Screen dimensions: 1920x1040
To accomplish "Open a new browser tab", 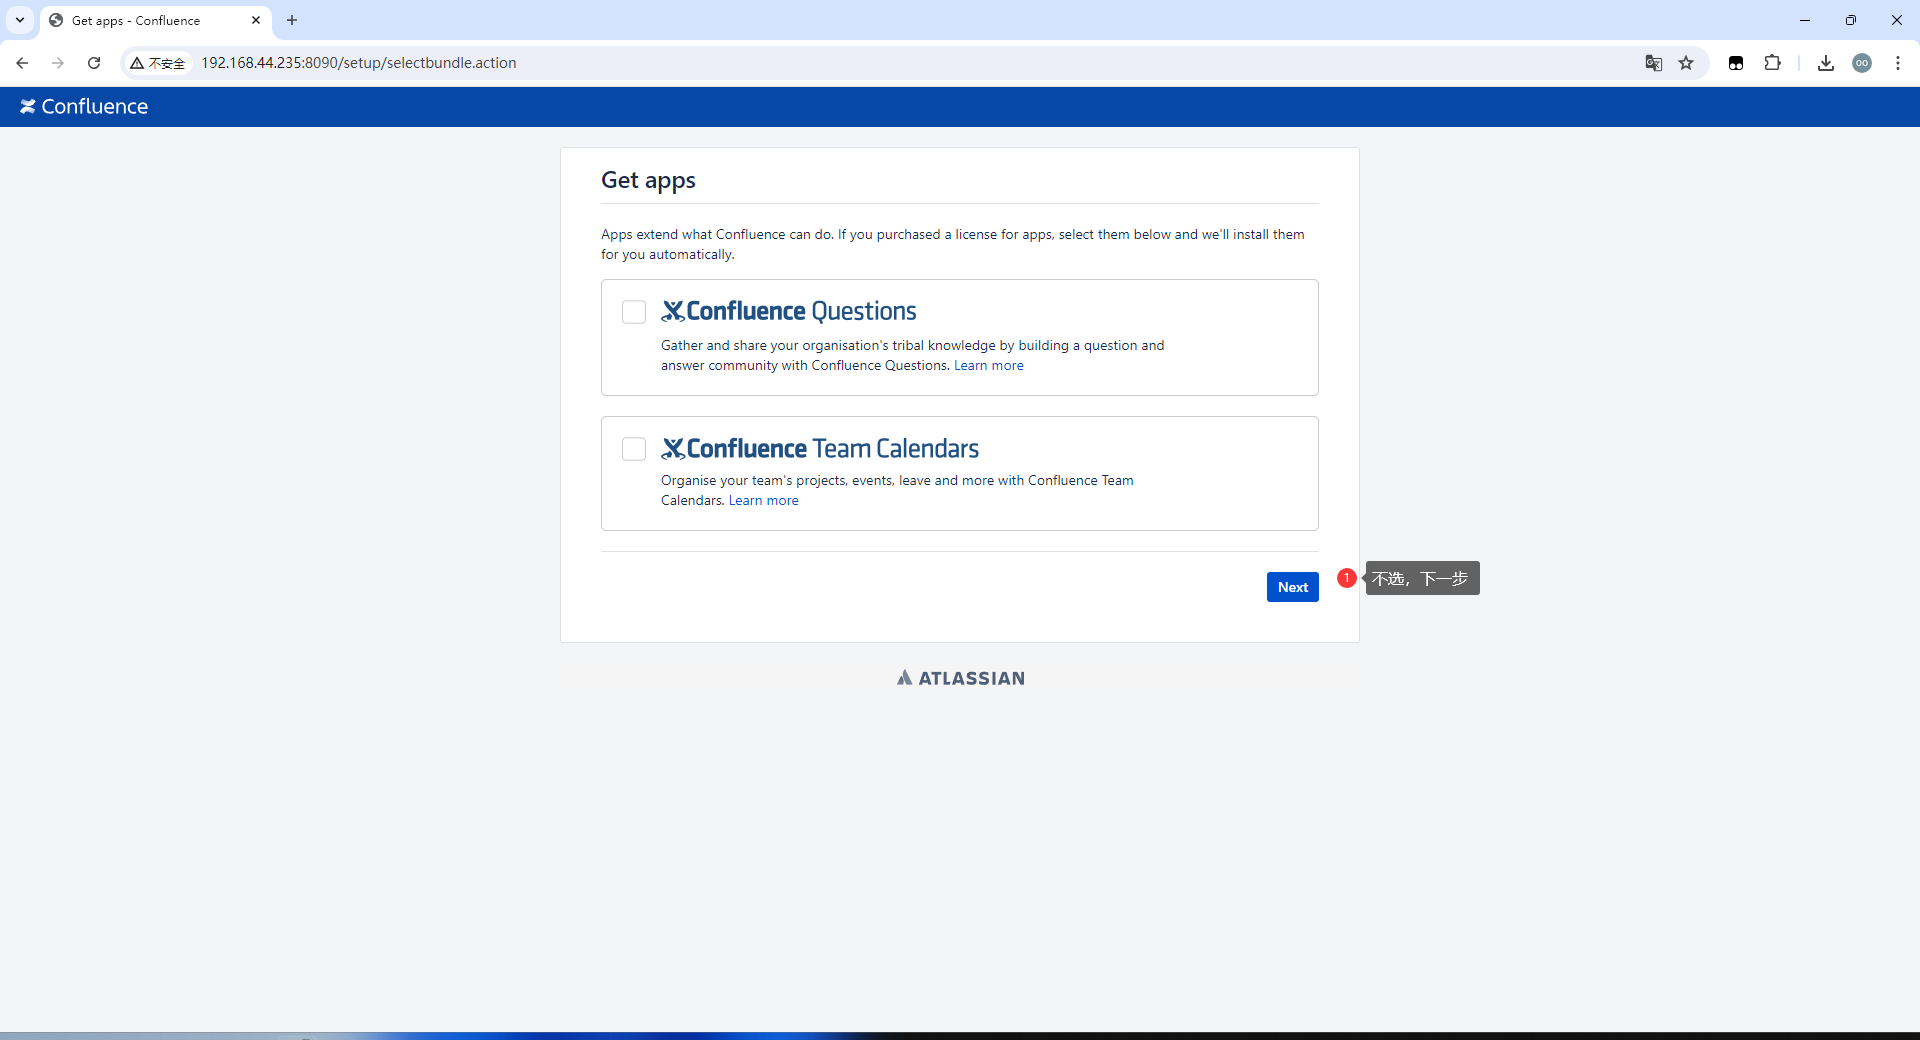I will pos(292,20).
